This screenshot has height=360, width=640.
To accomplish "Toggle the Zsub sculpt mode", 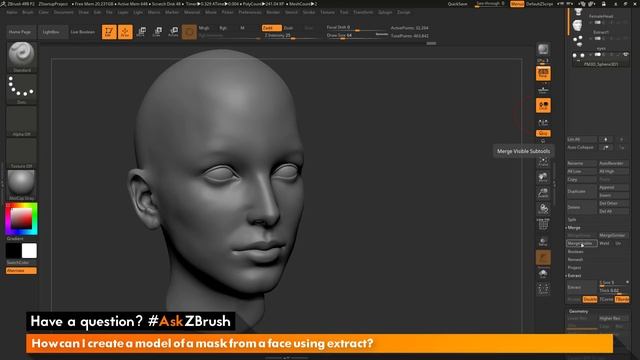I will pyautogui.click(x=288, y=28).
